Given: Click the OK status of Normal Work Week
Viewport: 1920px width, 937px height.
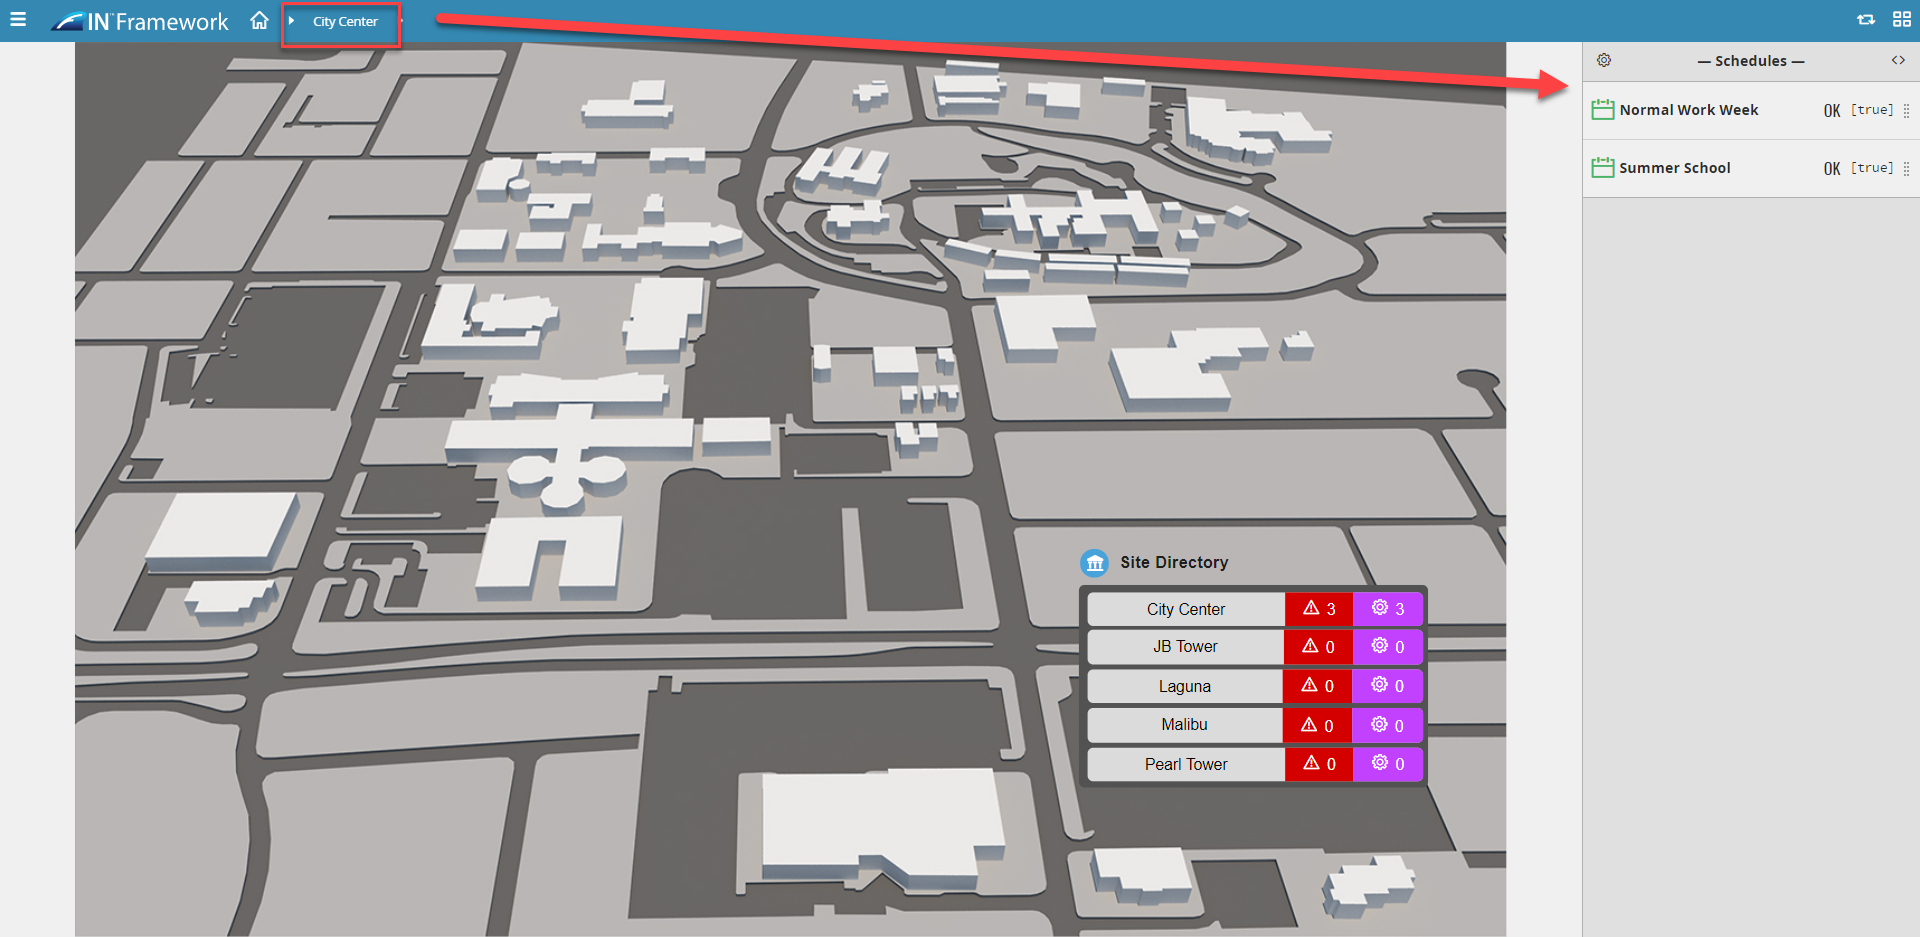Looking at the screenshot, I should click(1832, 111).
